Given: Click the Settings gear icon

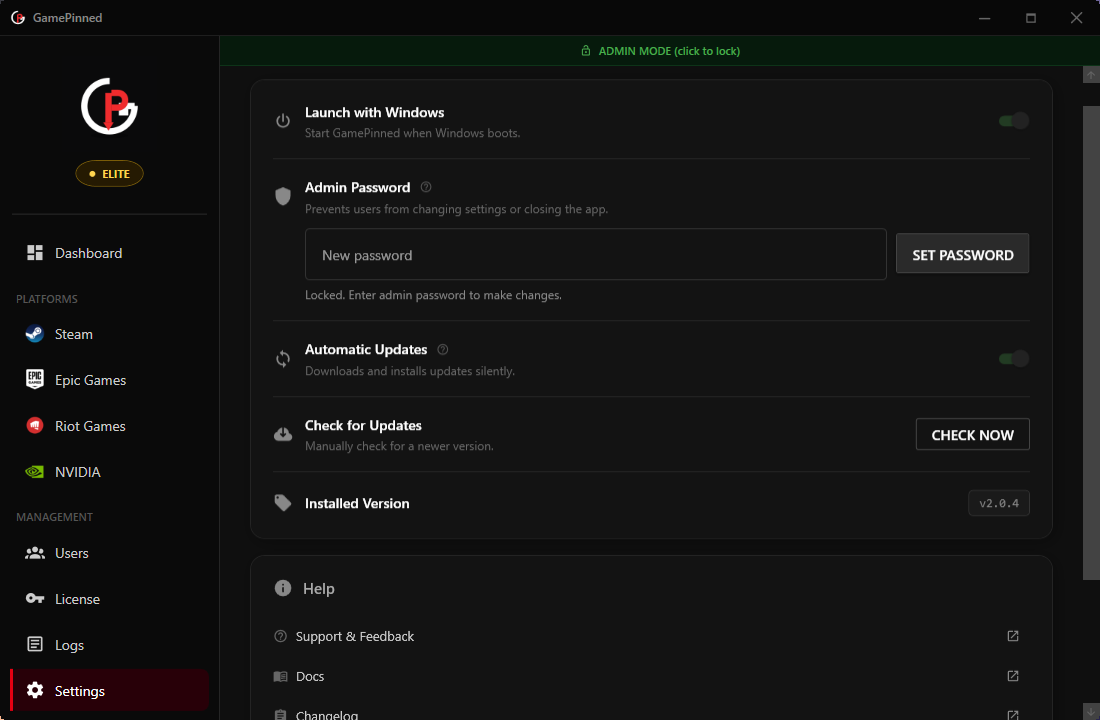Looking at the screenshot, I should coord(34,691).
